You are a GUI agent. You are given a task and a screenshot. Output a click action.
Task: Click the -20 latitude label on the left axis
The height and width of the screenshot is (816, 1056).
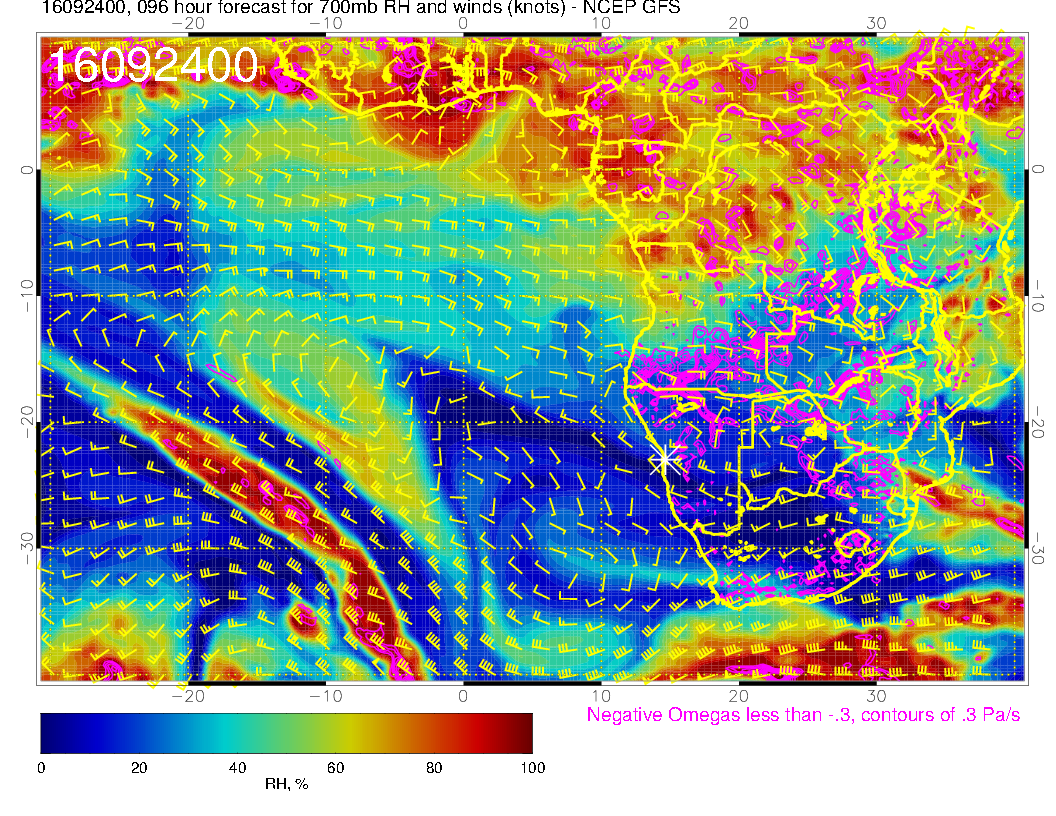27,421
